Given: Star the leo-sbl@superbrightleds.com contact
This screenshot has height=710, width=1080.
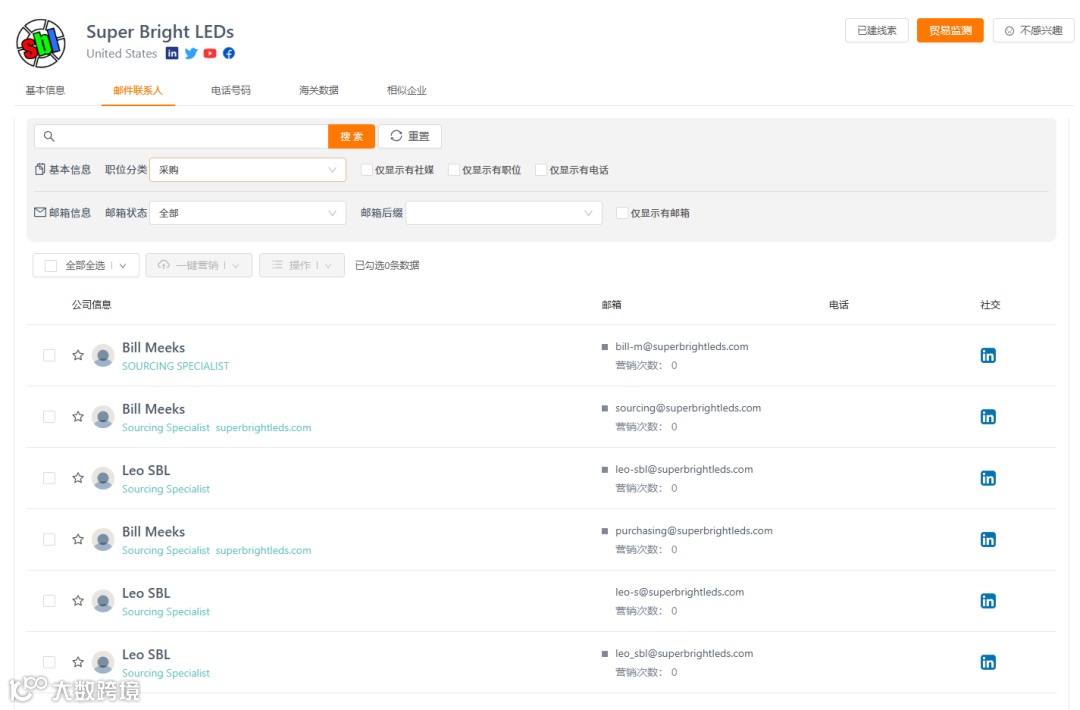Looking at the screenshot, I should click(x=78, y=478).
